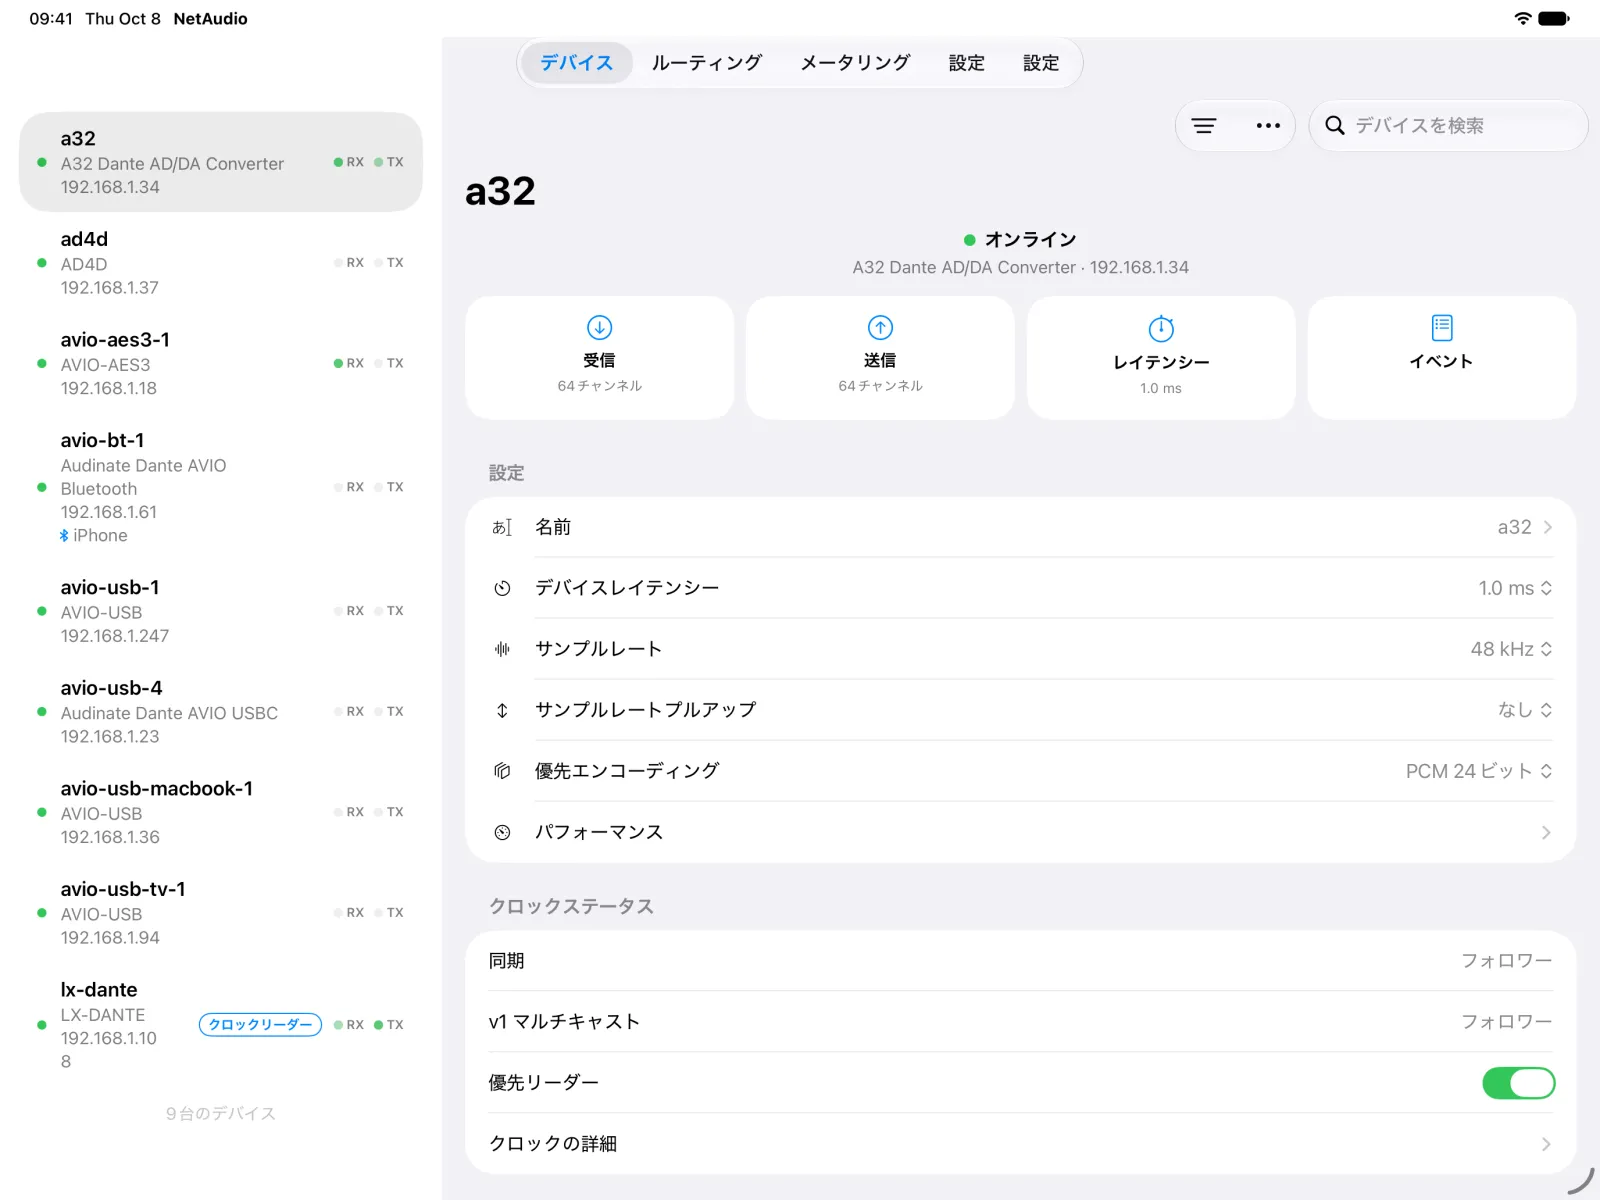Click the Wi-Fi status icon
This screenshot has height=1200, width=1600.
(x=1522, y=18)
